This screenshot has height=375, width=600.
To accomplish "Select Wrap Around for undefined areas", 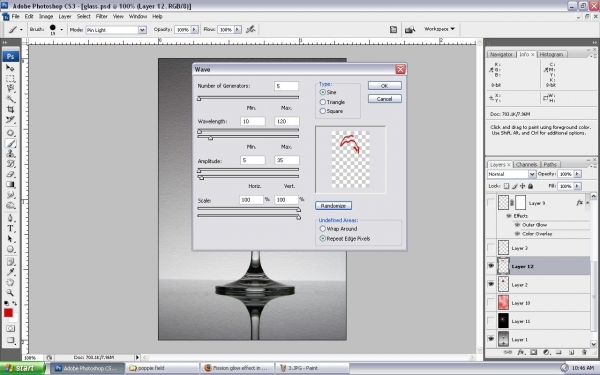I will point(323,228).
